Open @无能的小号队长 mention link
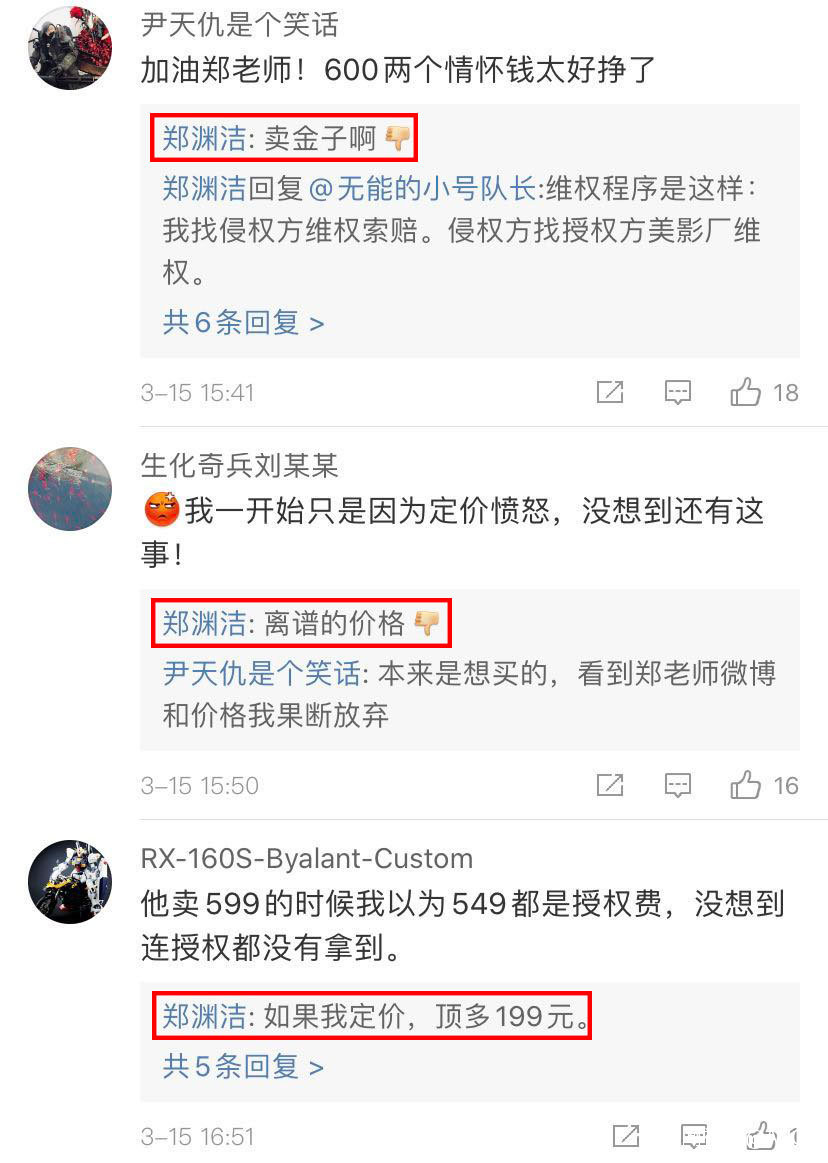The image size is (828, 1163). click(x=421, y=188)
